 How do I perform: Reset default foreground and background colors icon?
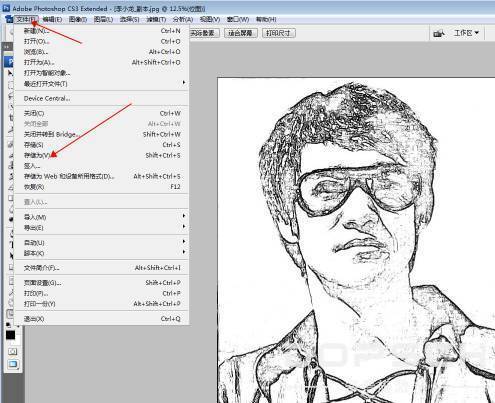pyautogui.click(x=8, y=325)
